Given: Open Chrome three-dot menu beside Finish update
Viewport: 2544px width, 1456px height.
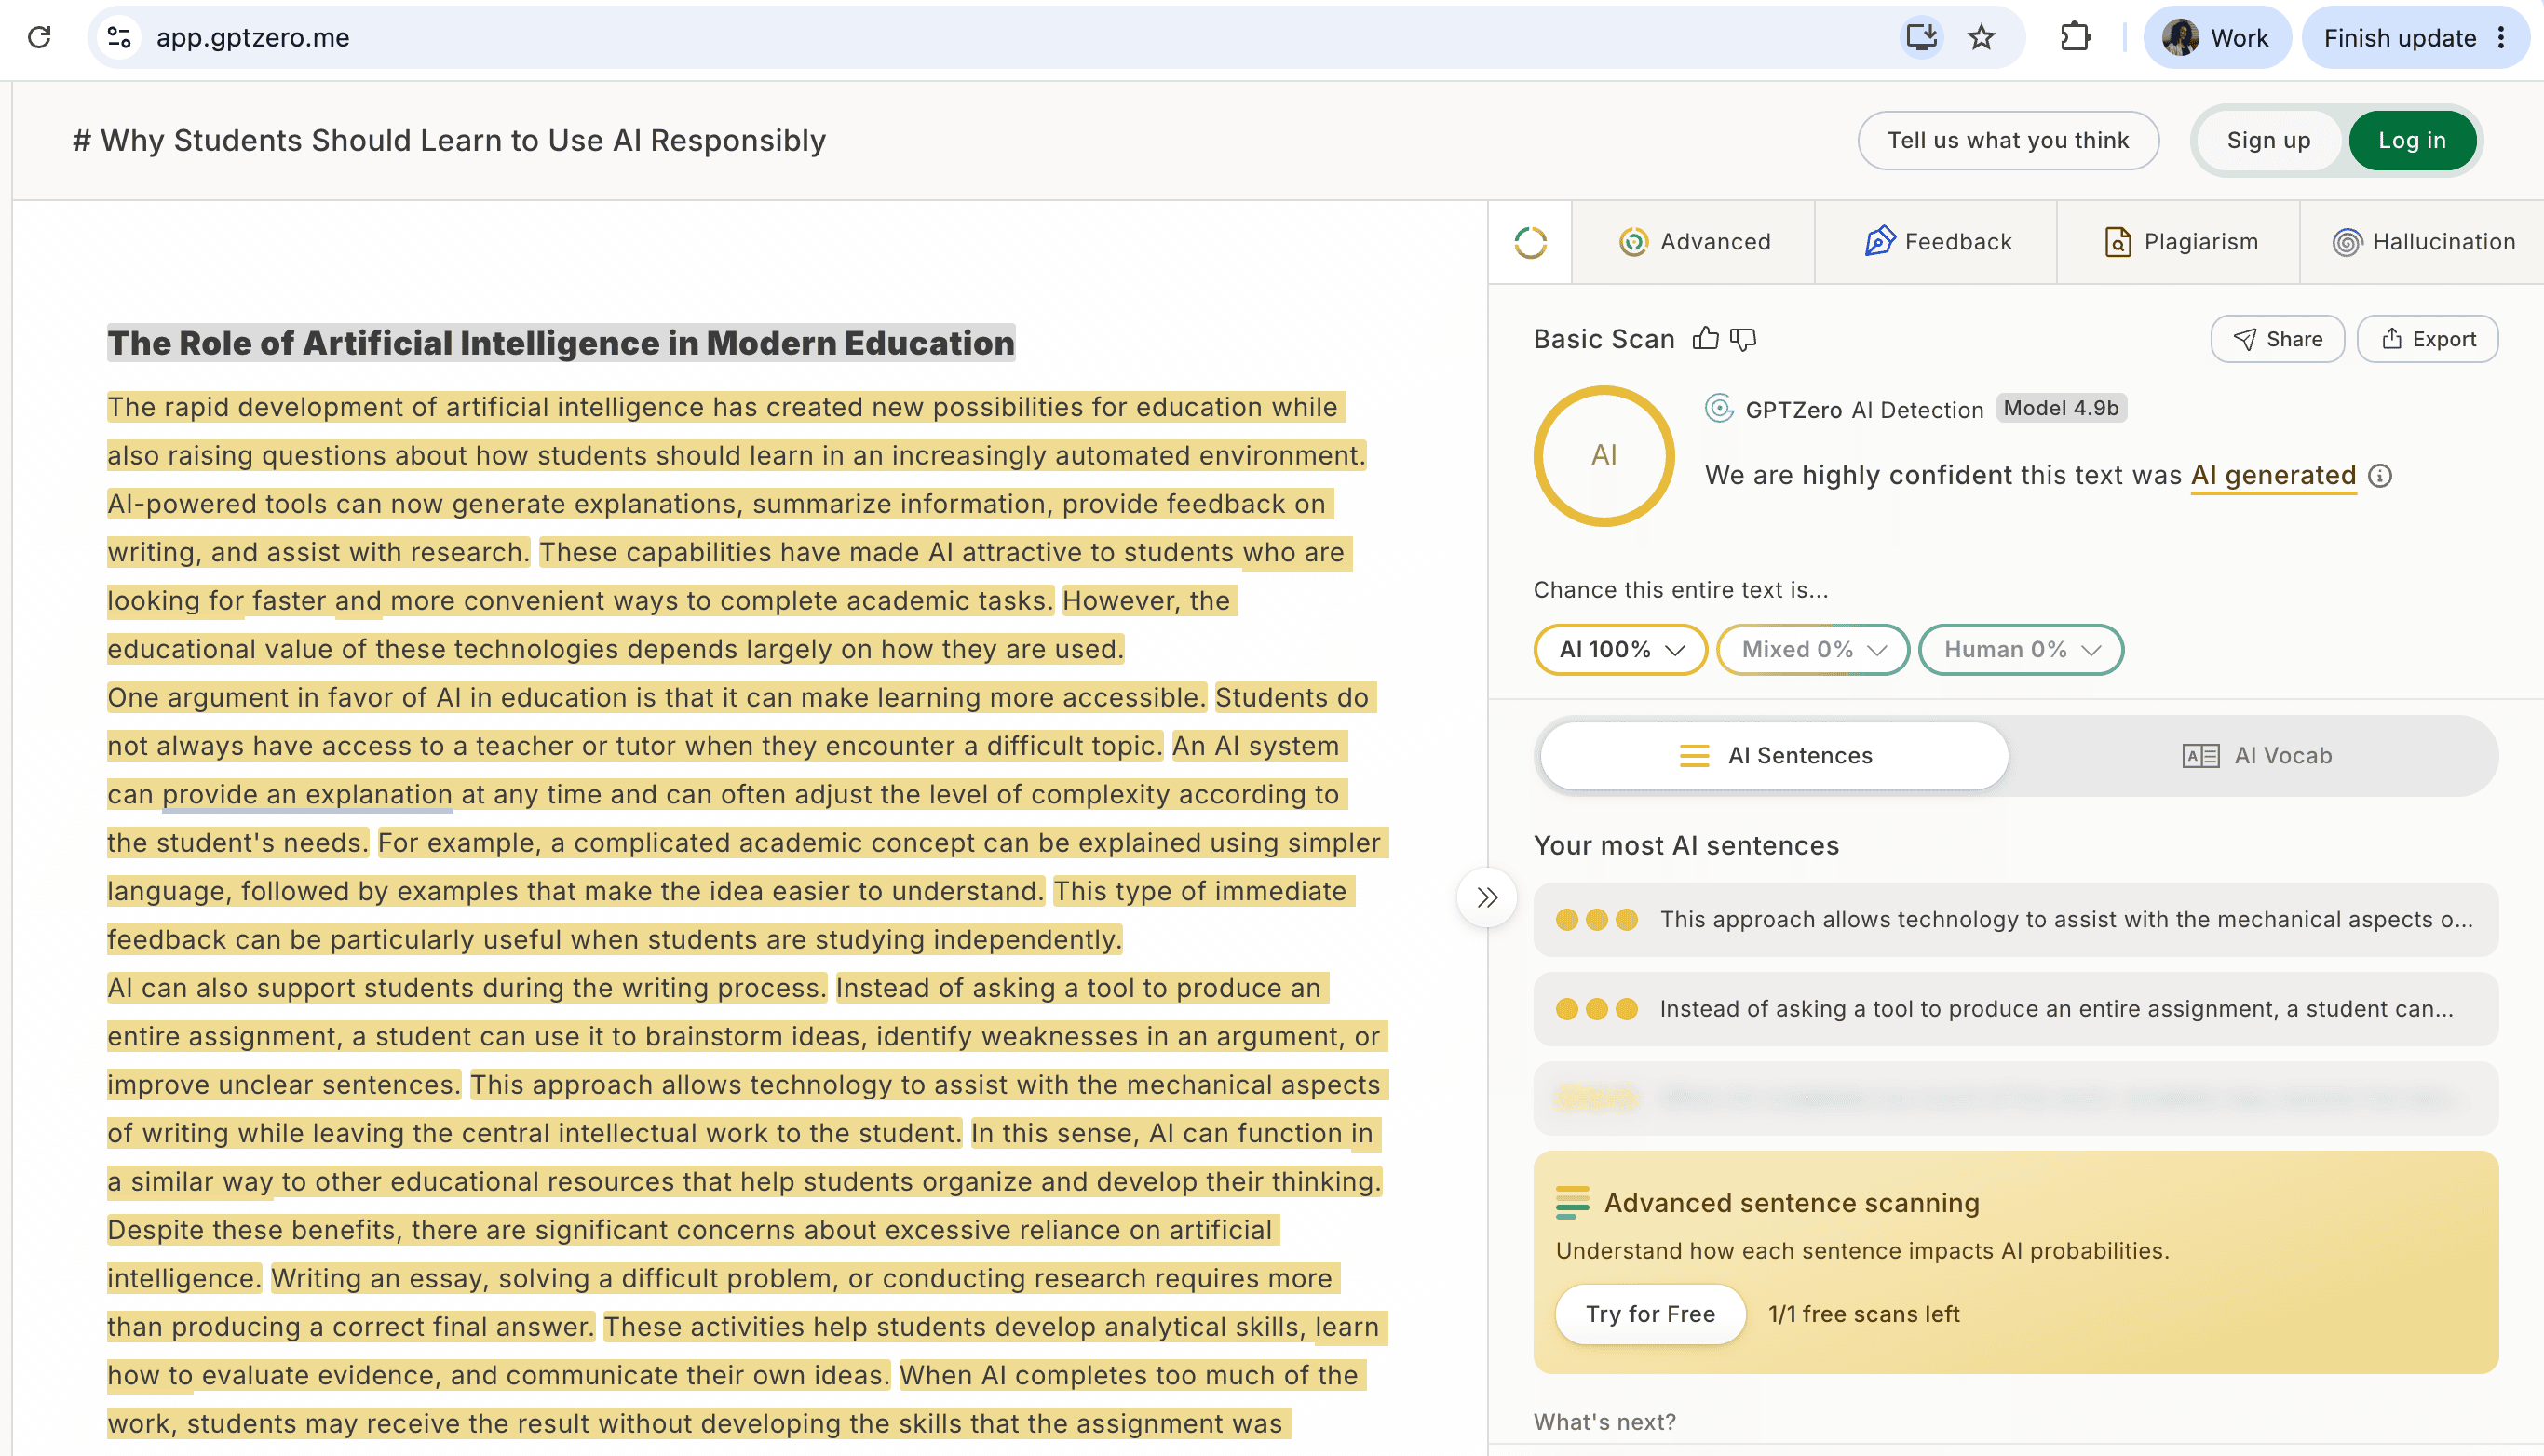Looking at the screenshot, I should (2501, 38).
